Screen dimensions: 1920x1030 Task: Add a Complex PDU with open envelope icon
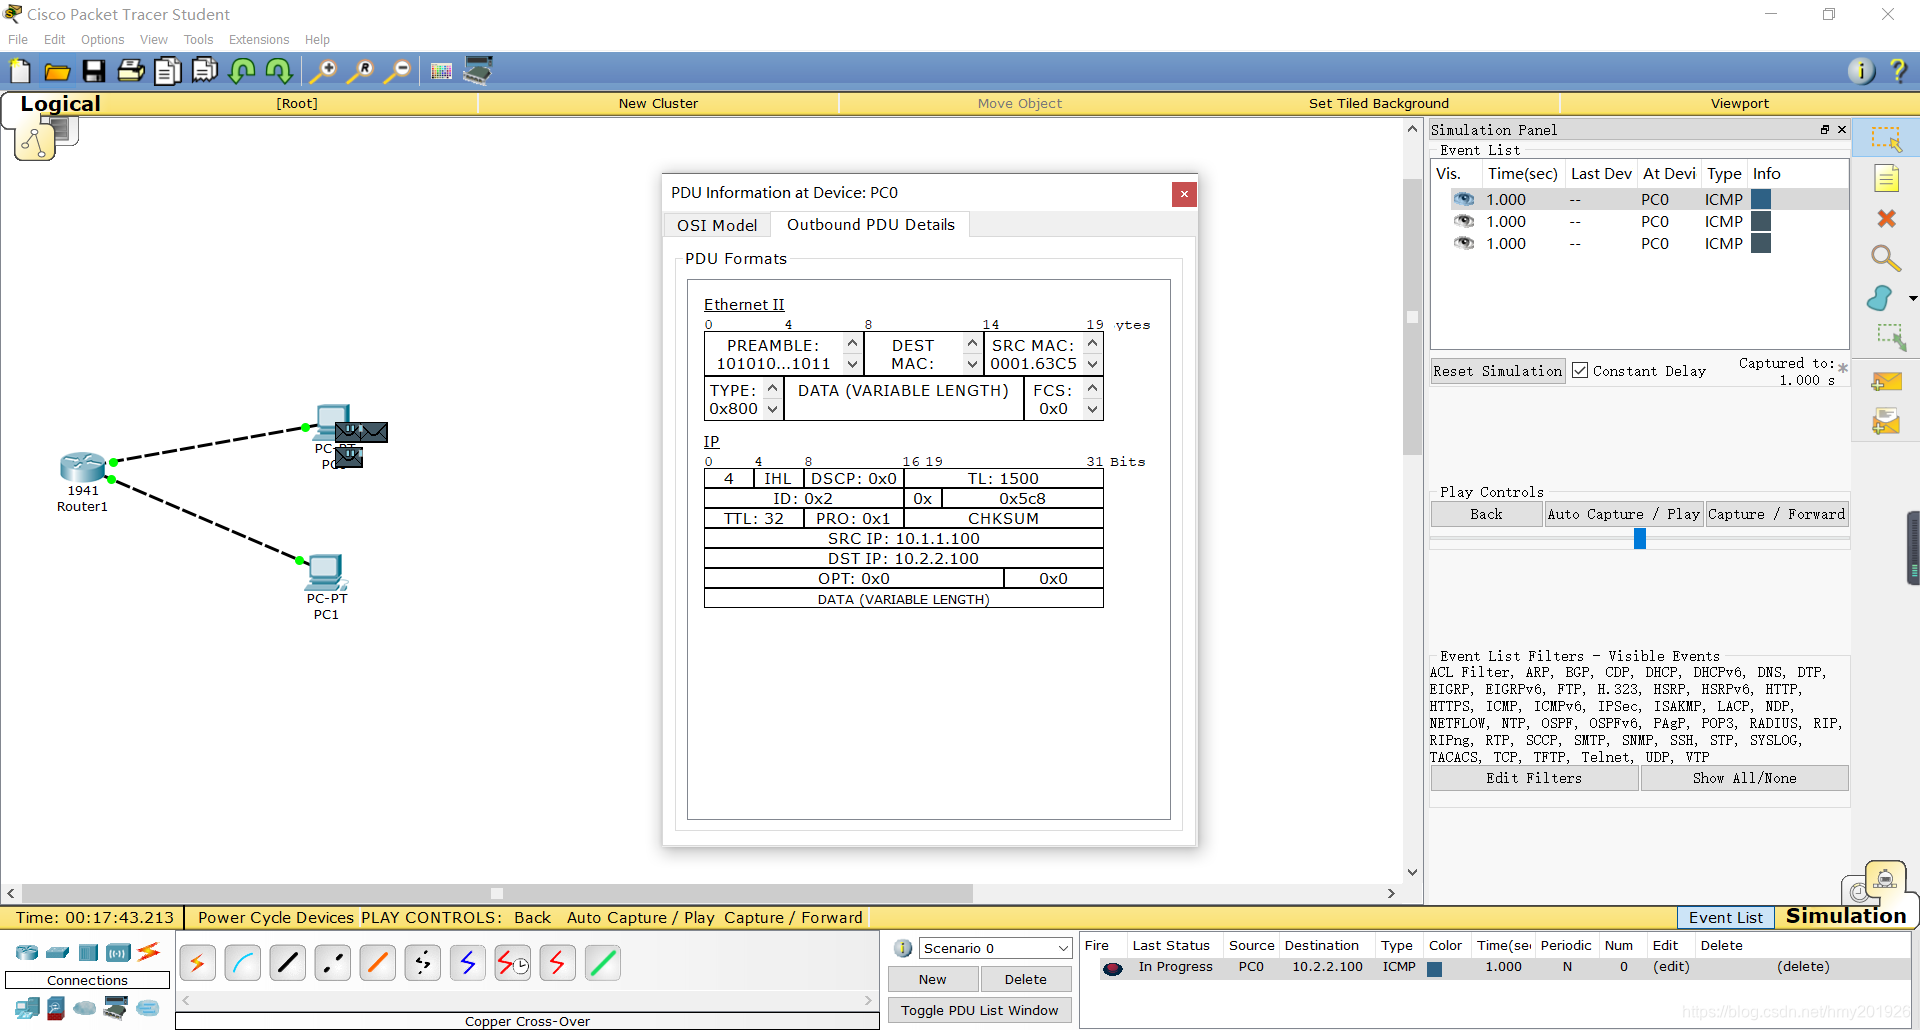point(1886,422)
